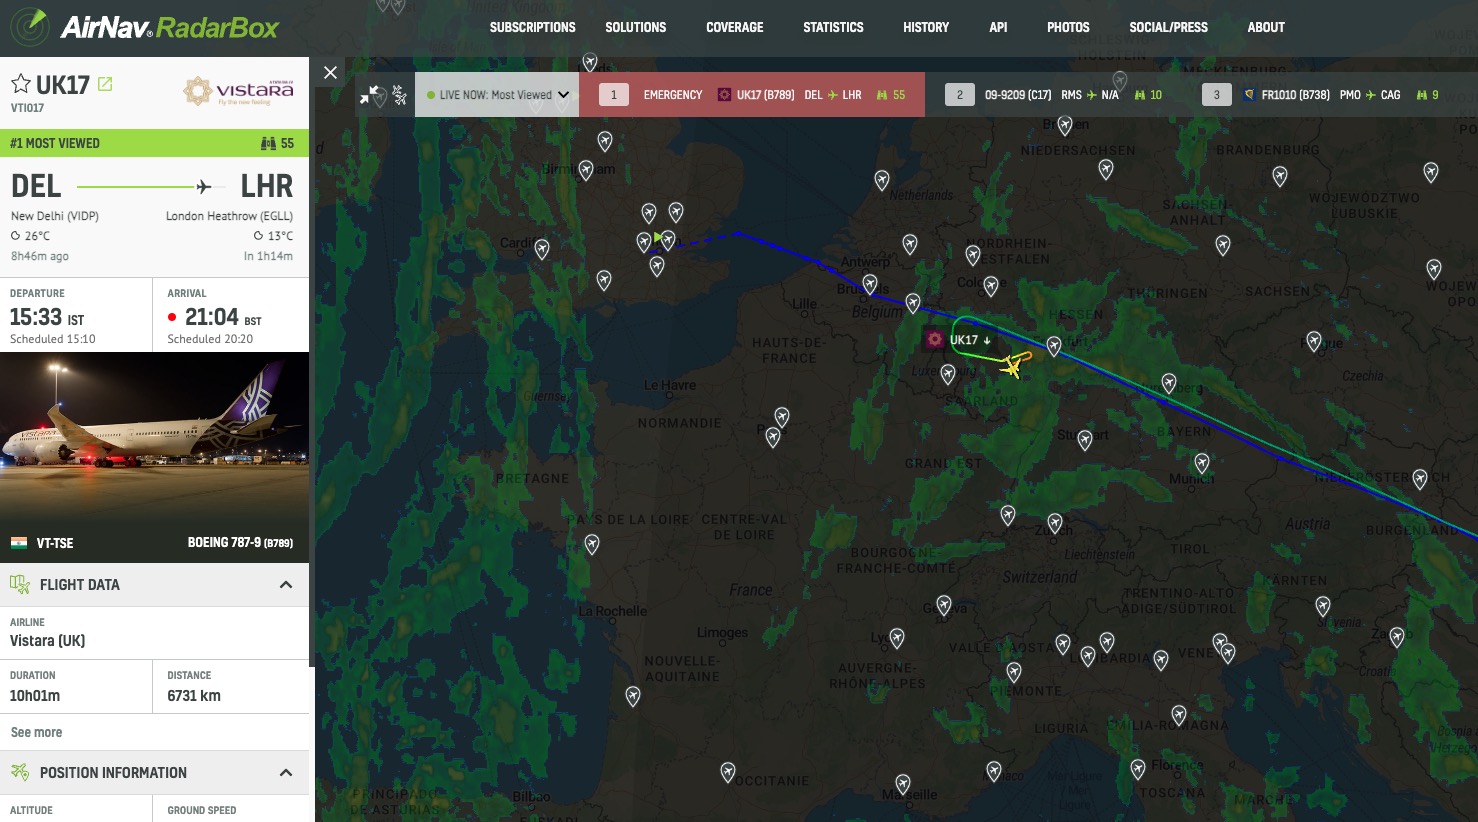Open the Solutions menu
This screenshot has width=1478, height=822.
point(635,27)
